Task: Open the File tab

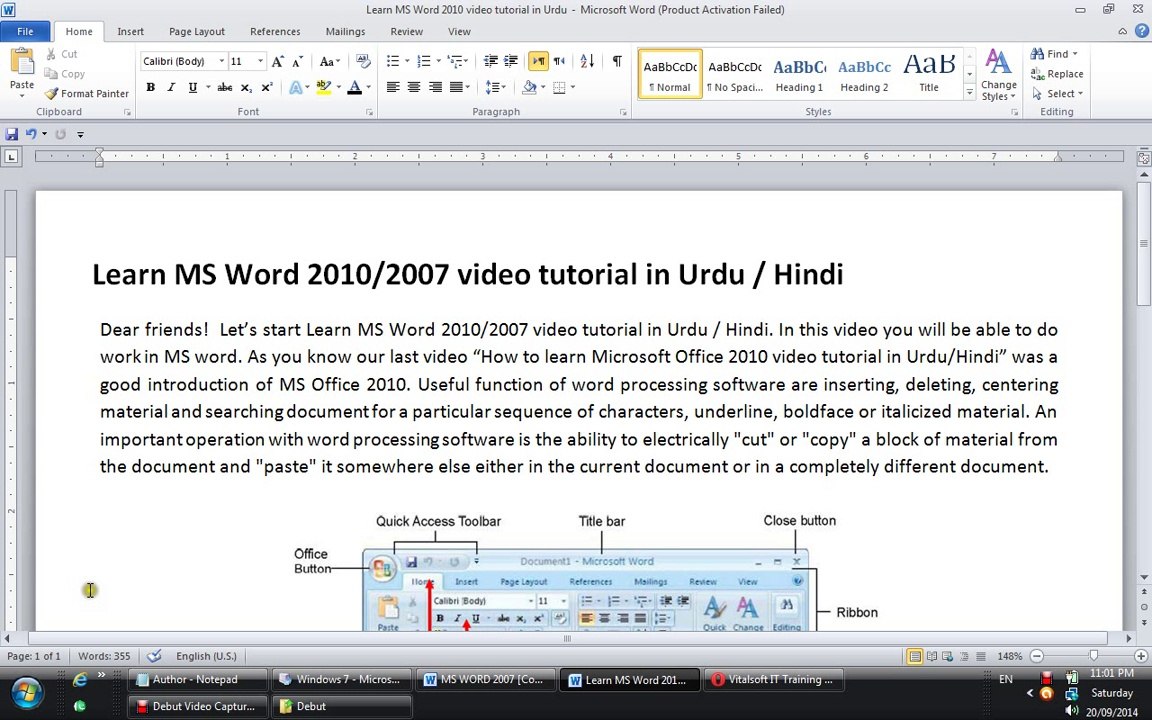Action: click(x=25, y=32)
